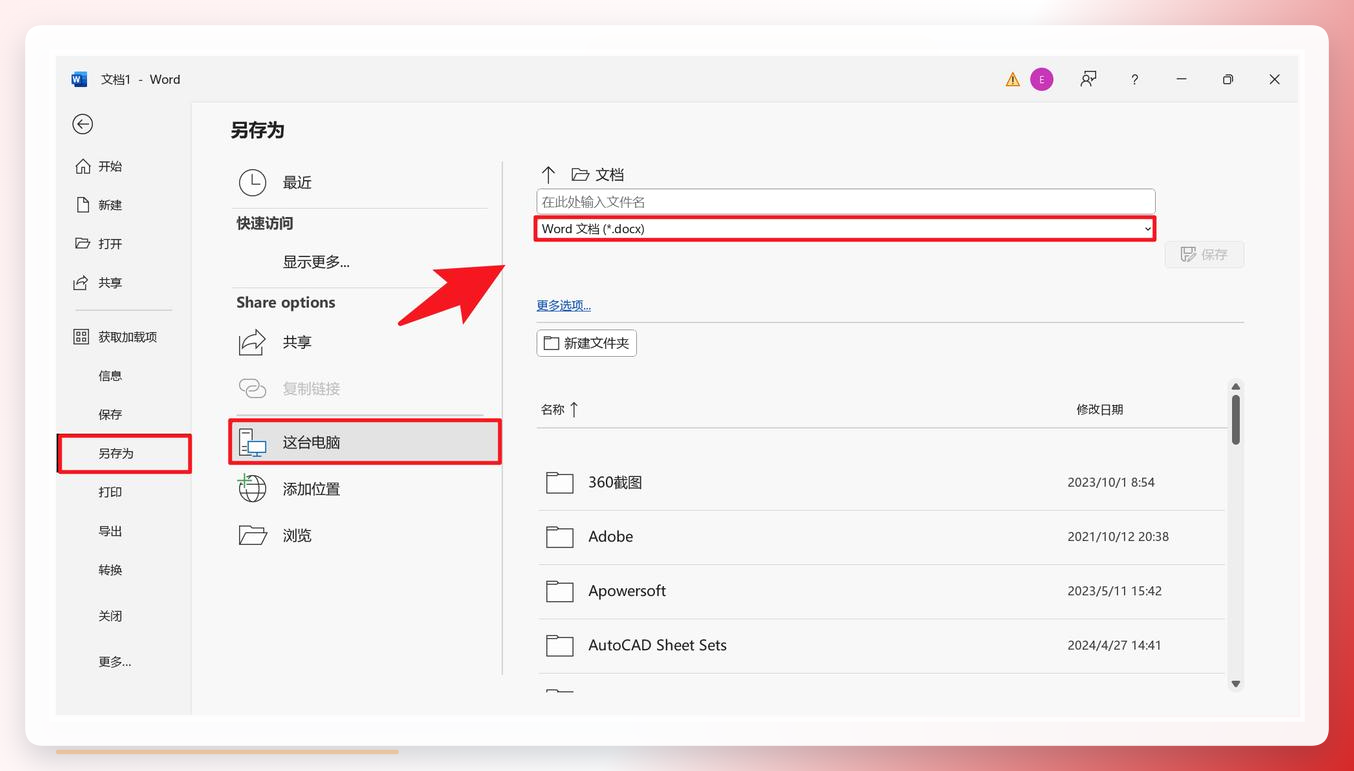Screen dimensions: 1354x771
Task: Open the 开始 home page
Action: coord(99,167)
